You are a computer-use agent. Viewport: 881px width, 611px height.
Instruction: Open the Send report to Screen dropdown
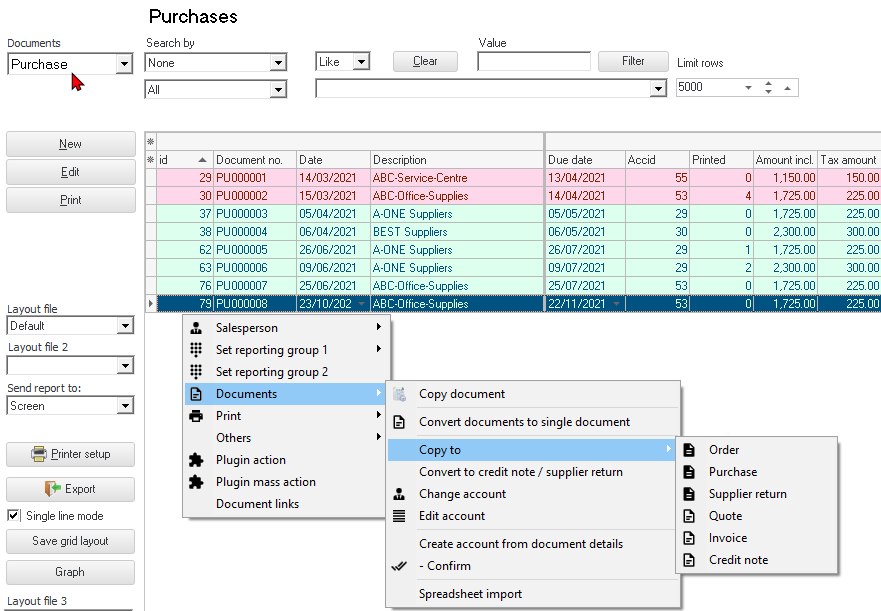pos(125,406)
